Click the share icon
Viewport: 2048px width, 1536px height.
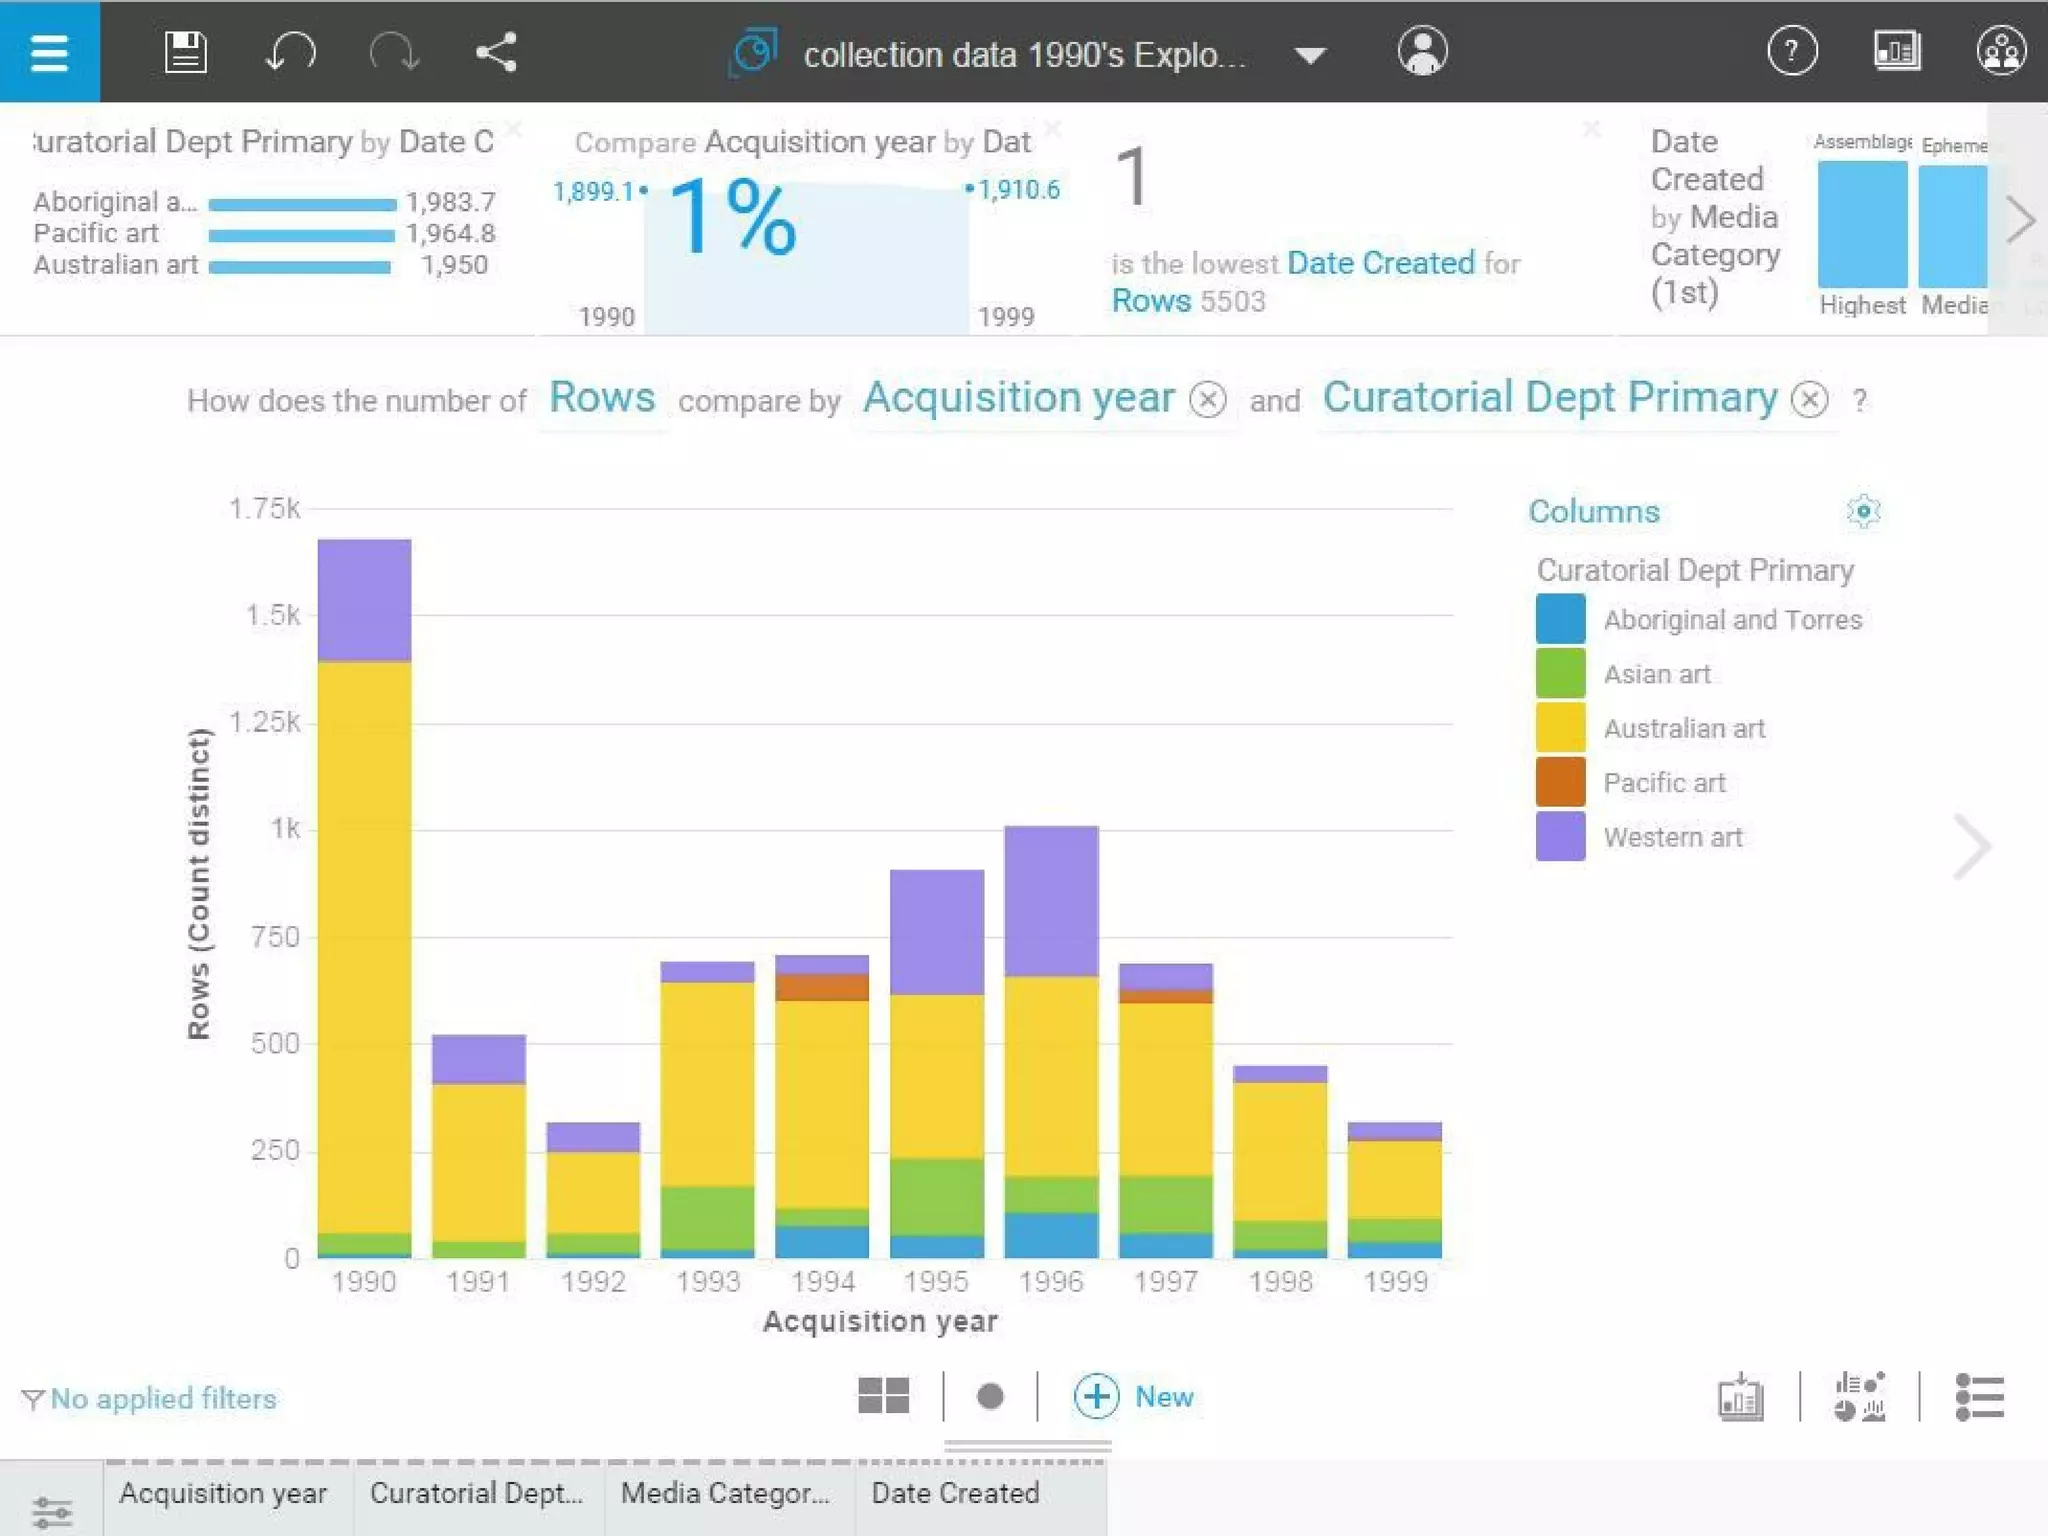click(496, 52)
